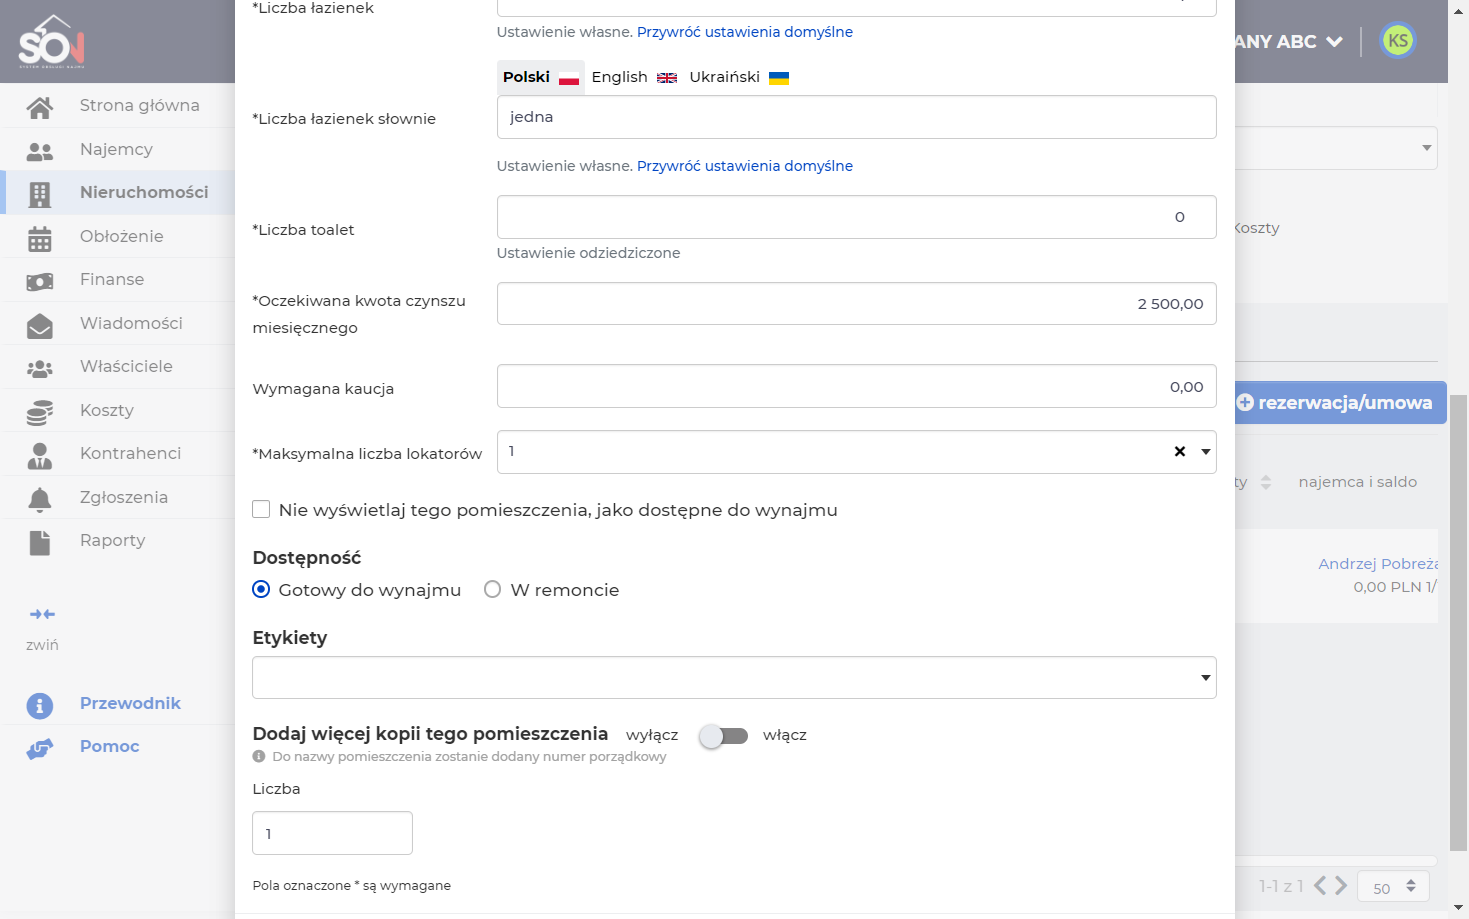The width and height of the screenshot is (1469, 919).
Task: Select Gotowy do wynajmu radio button
Action: pos(261,589)
